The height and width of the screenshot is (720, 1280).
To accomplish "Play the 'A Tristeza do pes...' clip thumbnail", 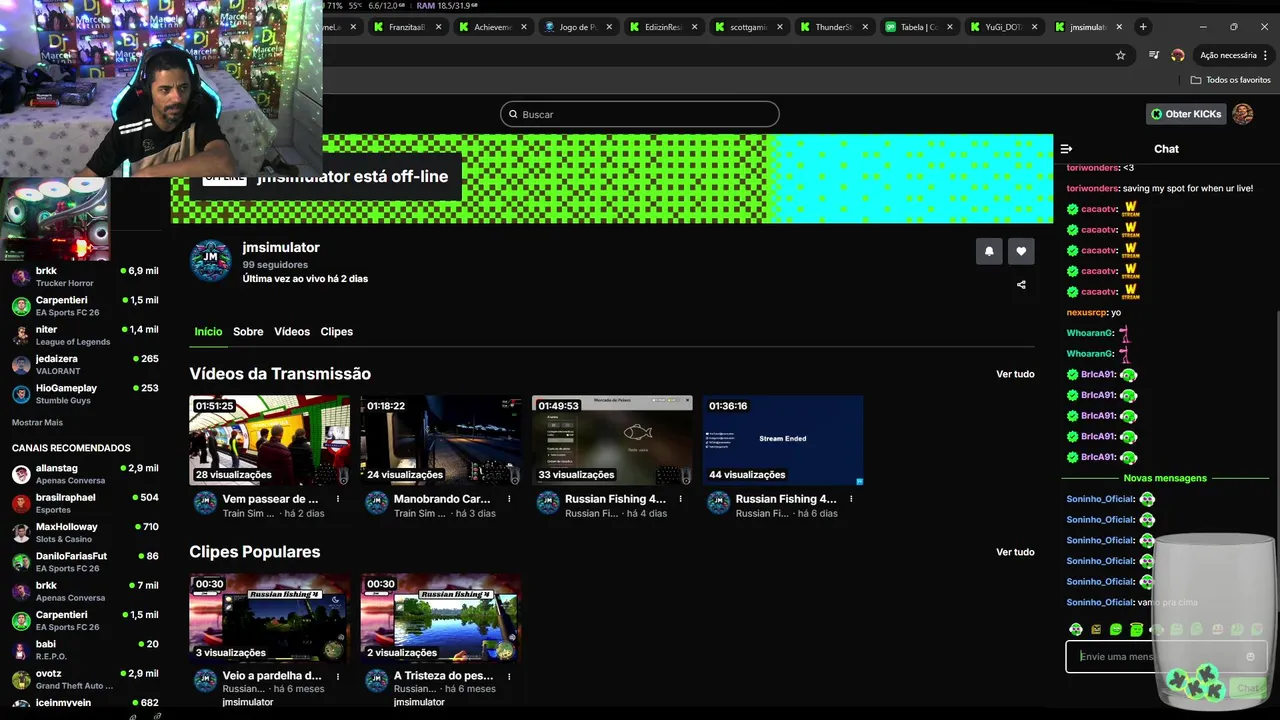I will (x=441, y=618).
